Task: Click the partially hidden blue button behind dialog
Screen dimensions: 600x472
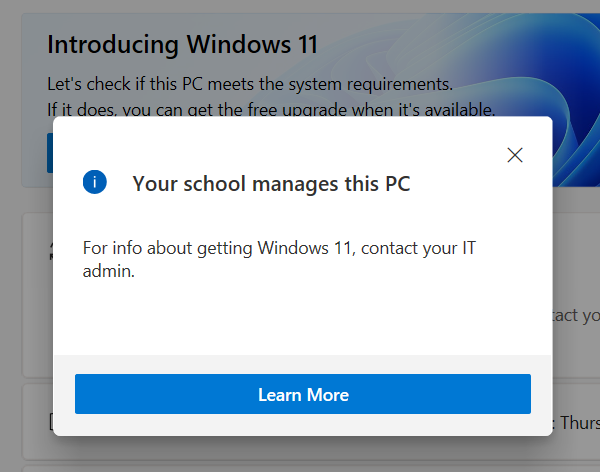Action: (x=50, y=153)
